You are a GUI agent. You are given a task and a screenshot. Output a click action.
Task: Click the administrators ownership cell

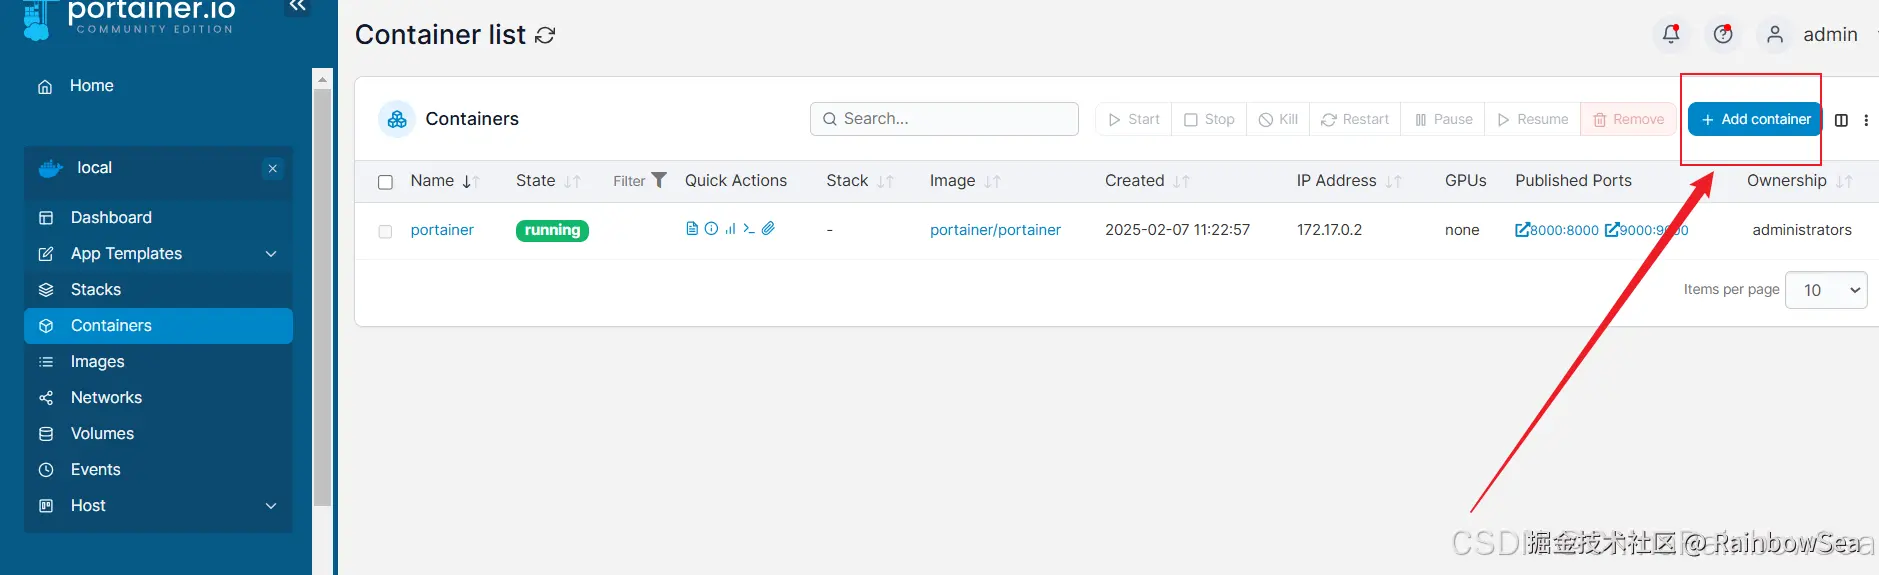click(x=1802, y=230)
